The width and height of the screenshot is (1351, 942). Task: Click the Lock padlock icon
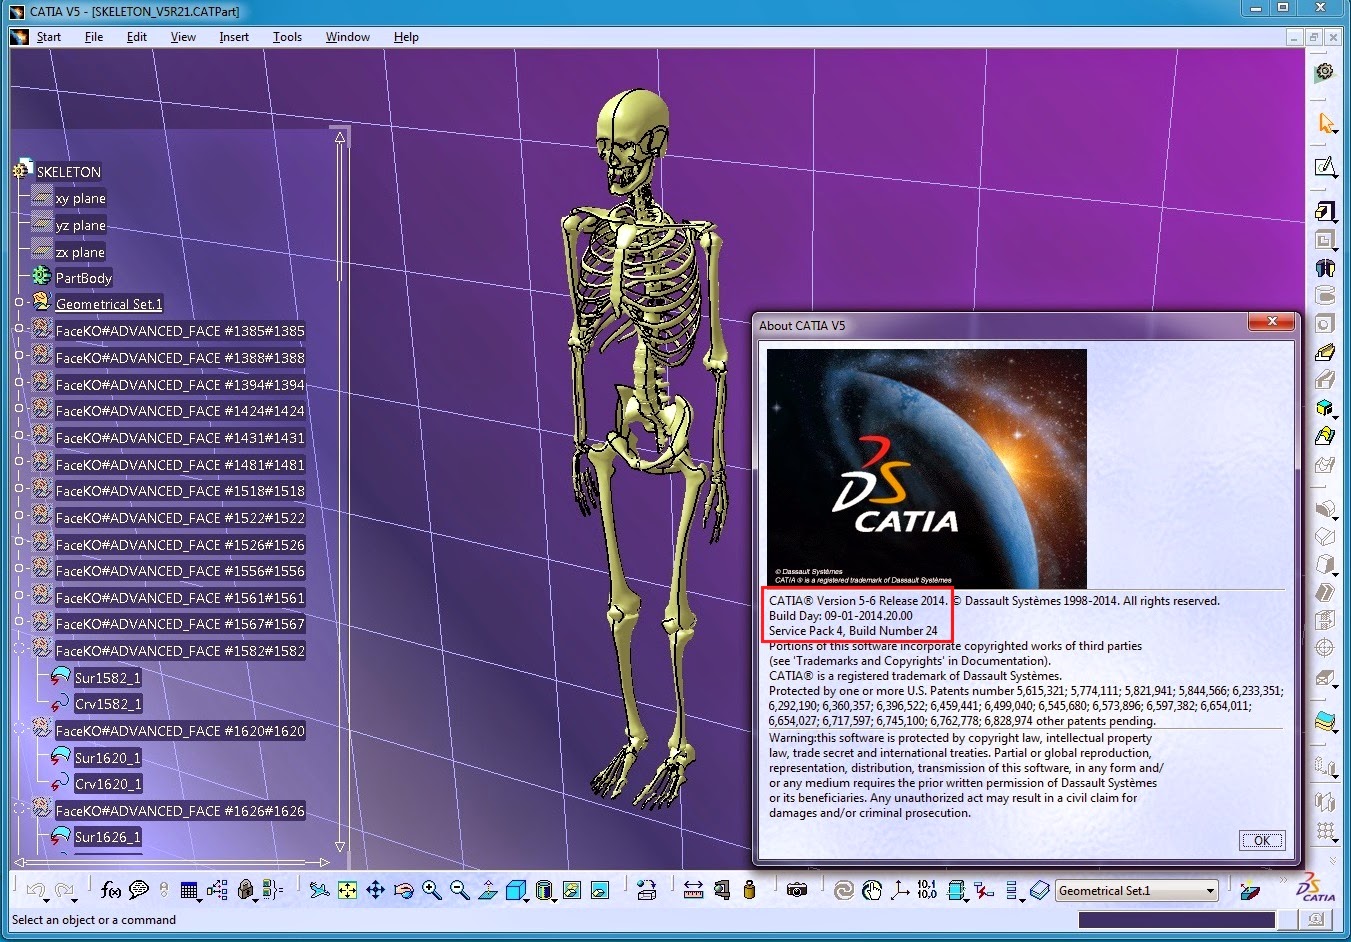pyautogui.click(x=245, y=890)
